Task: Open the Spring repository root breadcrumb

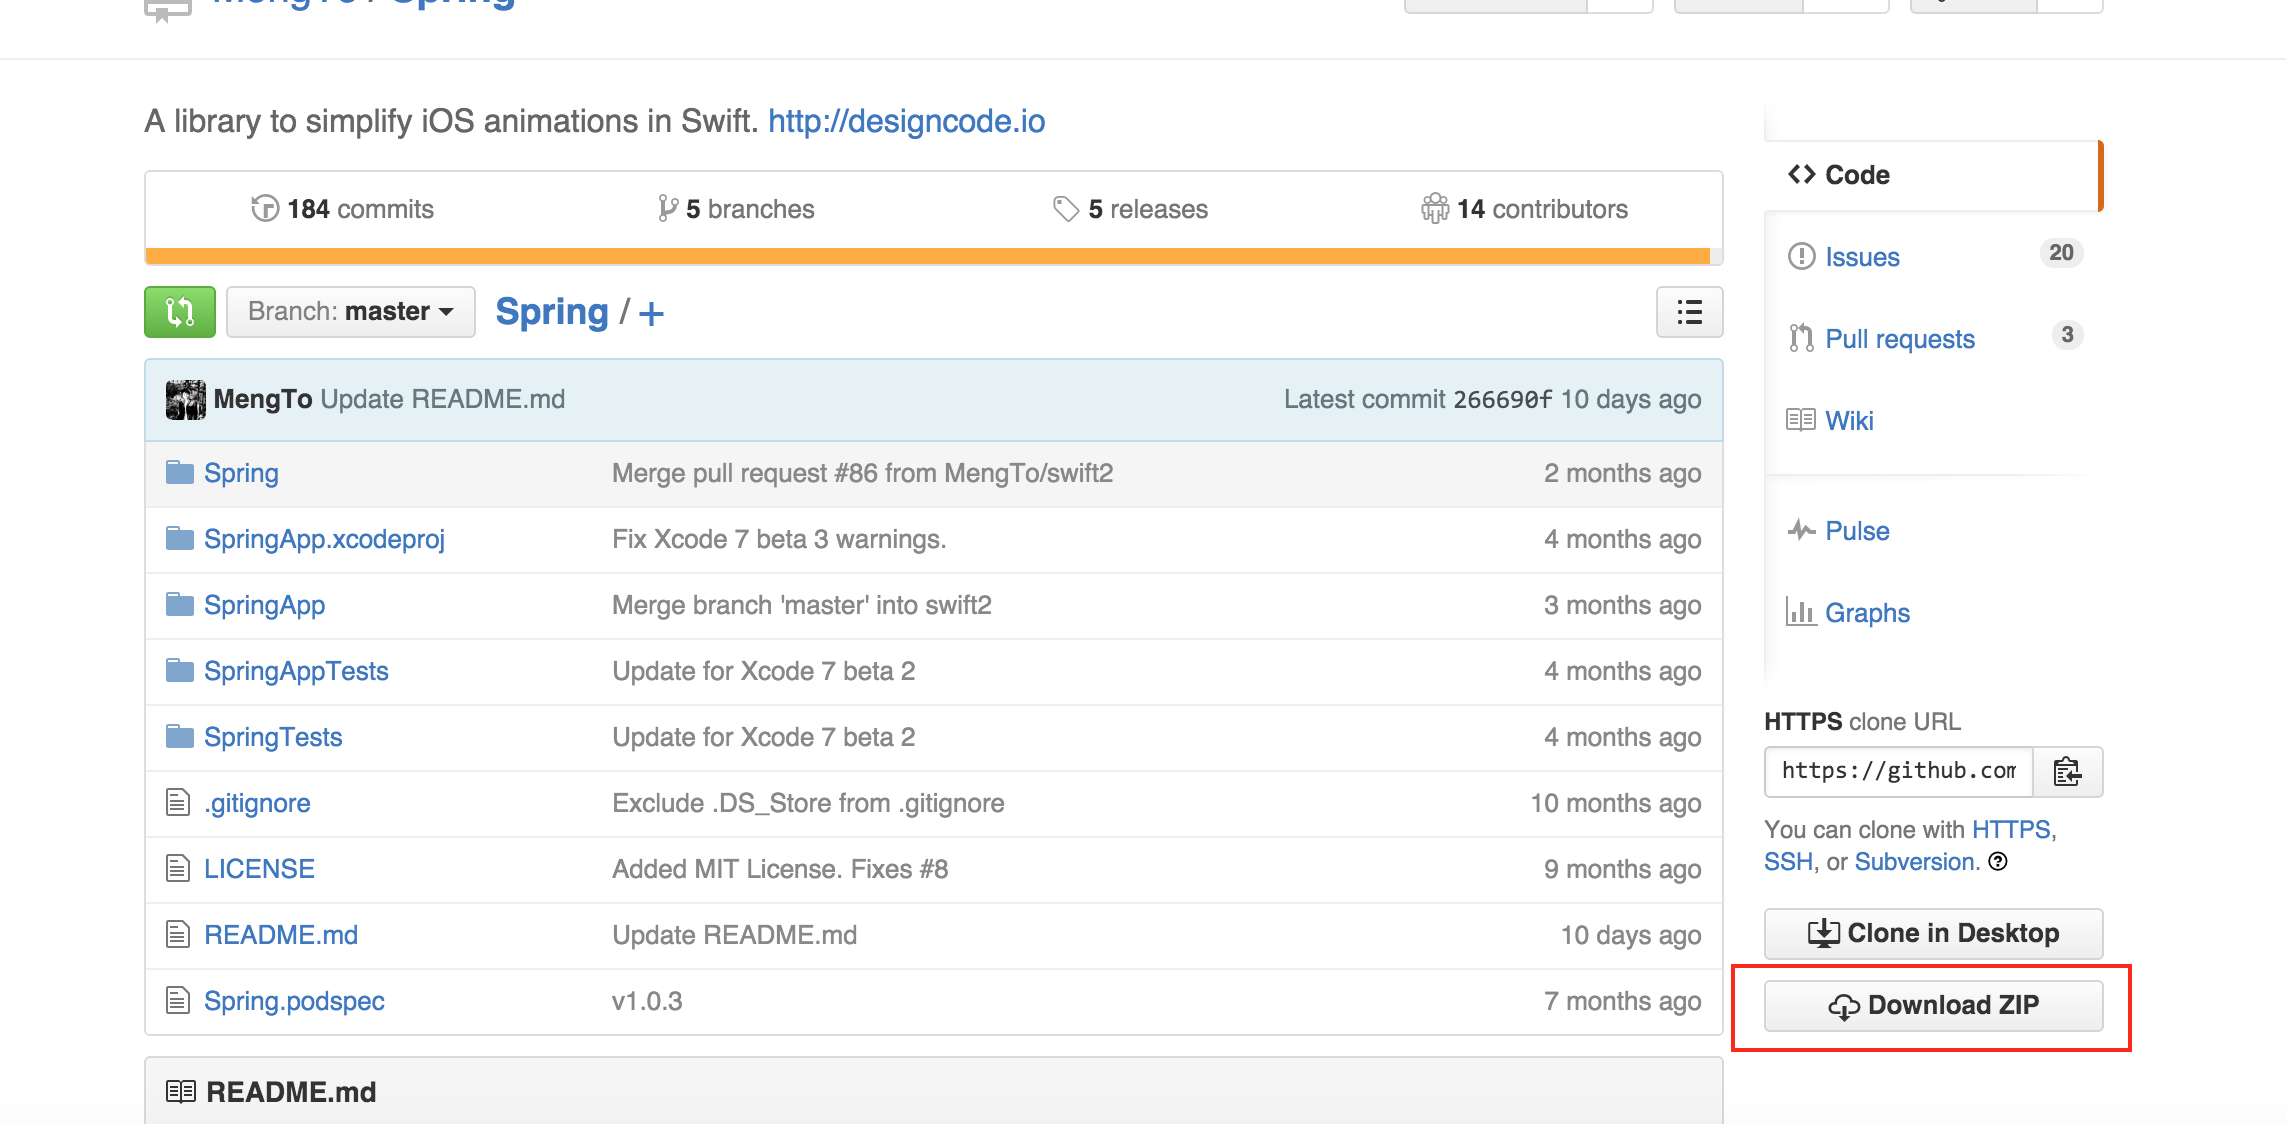Action: coord(552,312)
